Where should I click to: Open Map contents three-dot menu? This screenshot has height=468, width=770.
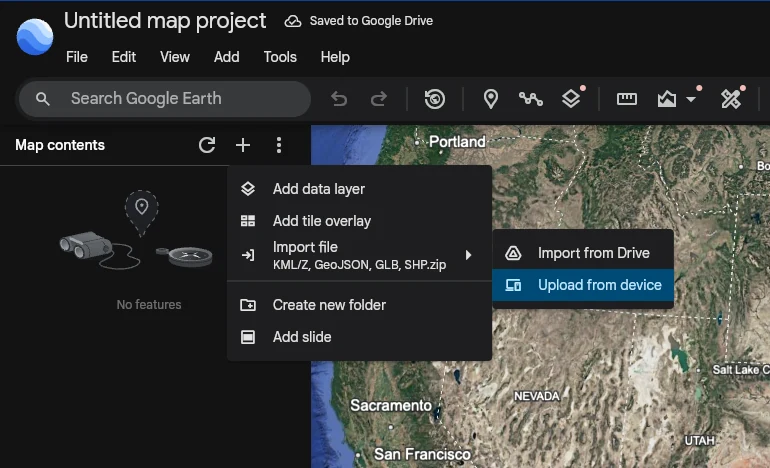coord(278,145)
